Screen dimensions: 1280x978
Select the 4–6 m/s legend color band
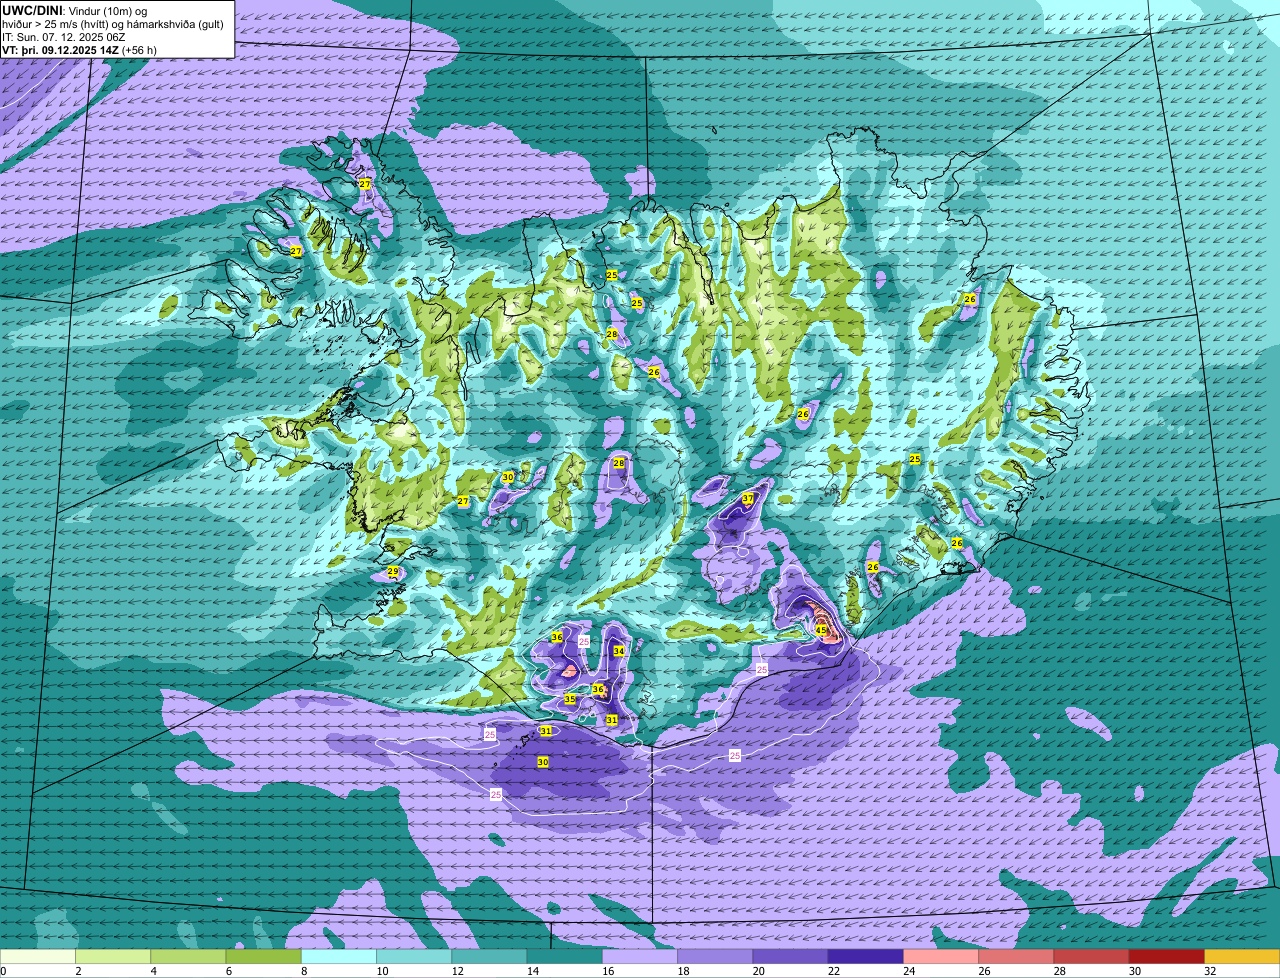click(x=188, y=957)
